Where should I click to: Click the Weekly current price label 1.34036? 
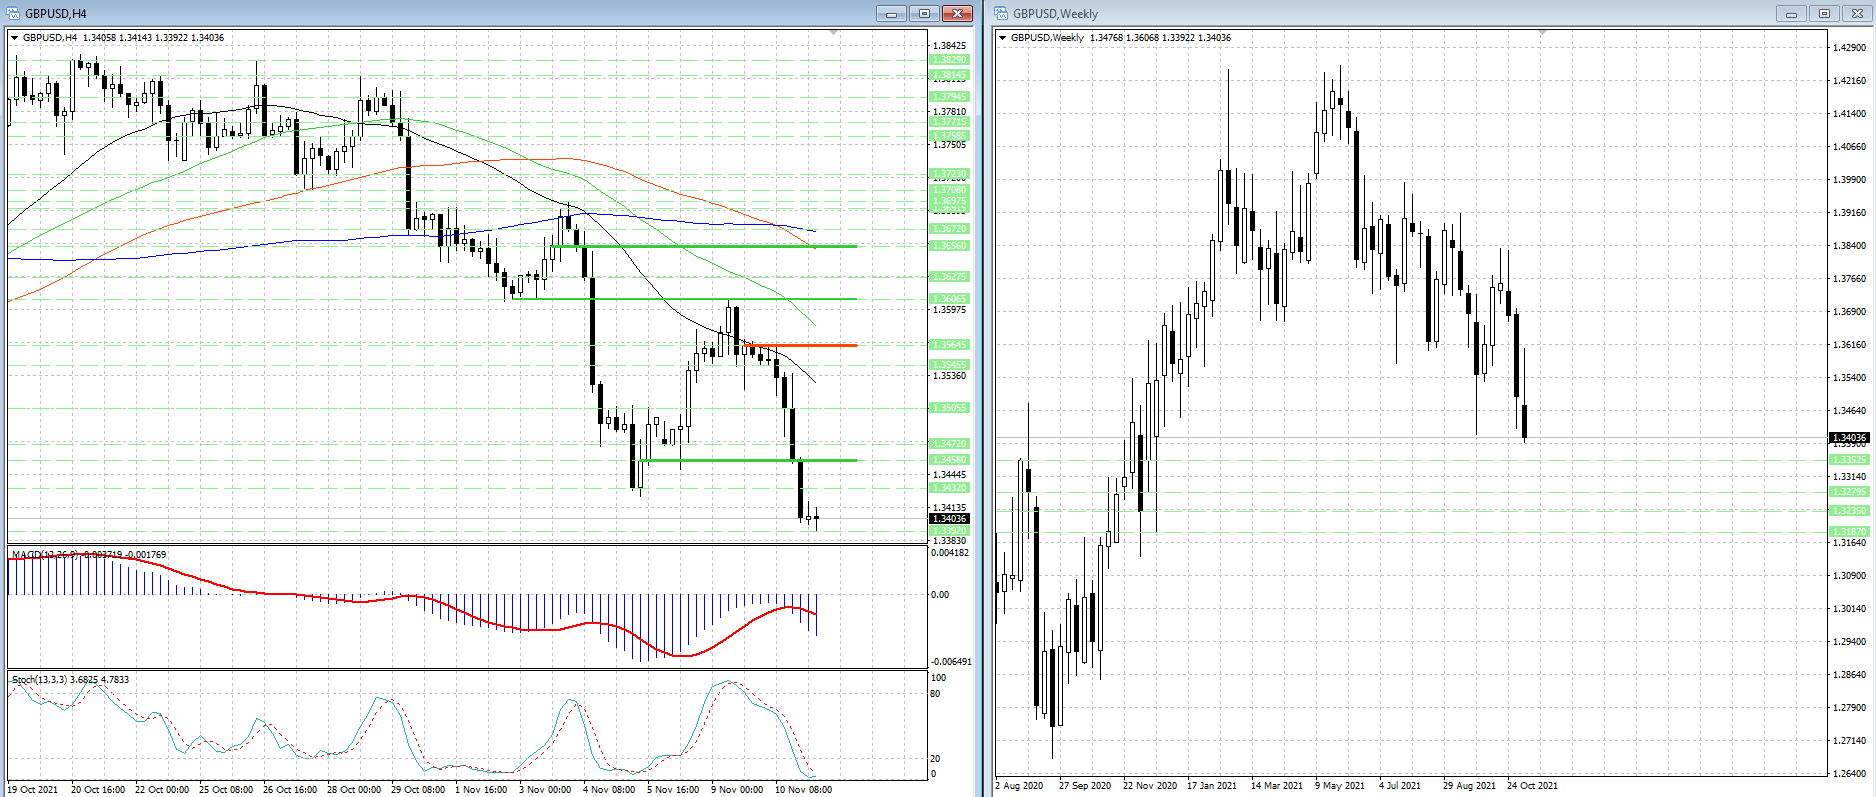pyautogui.click(x=1849, y=438)
